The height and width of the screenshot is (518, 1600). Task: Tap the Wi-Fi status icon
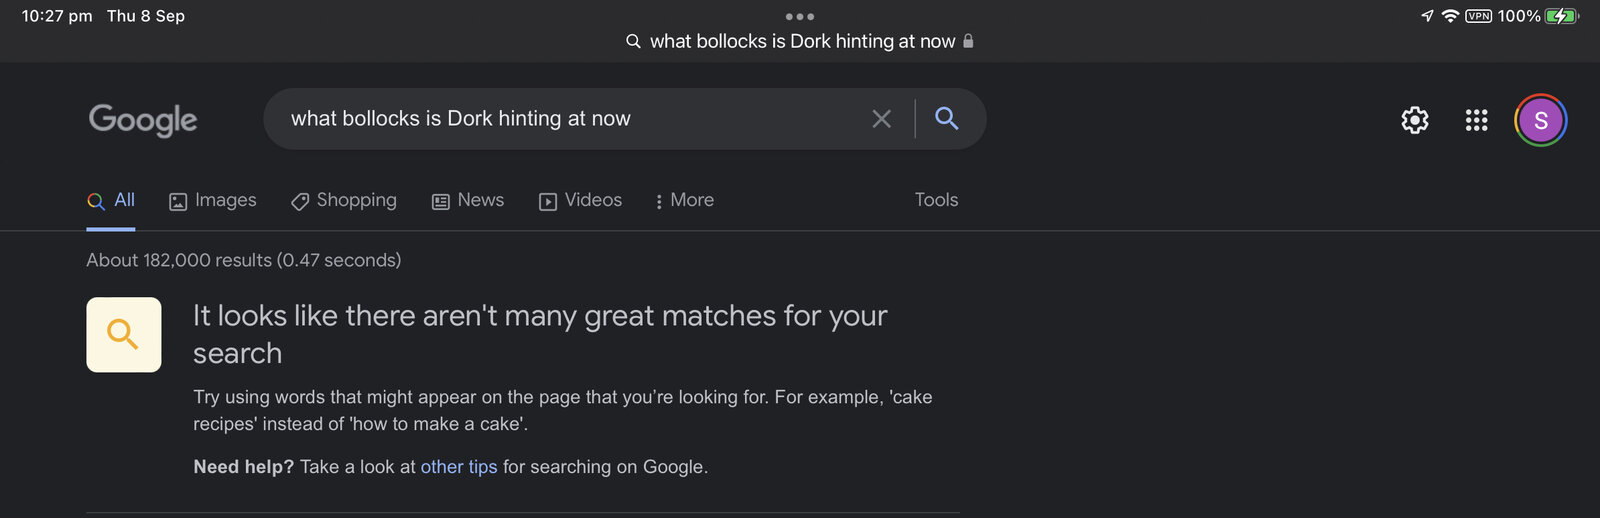1450,16
